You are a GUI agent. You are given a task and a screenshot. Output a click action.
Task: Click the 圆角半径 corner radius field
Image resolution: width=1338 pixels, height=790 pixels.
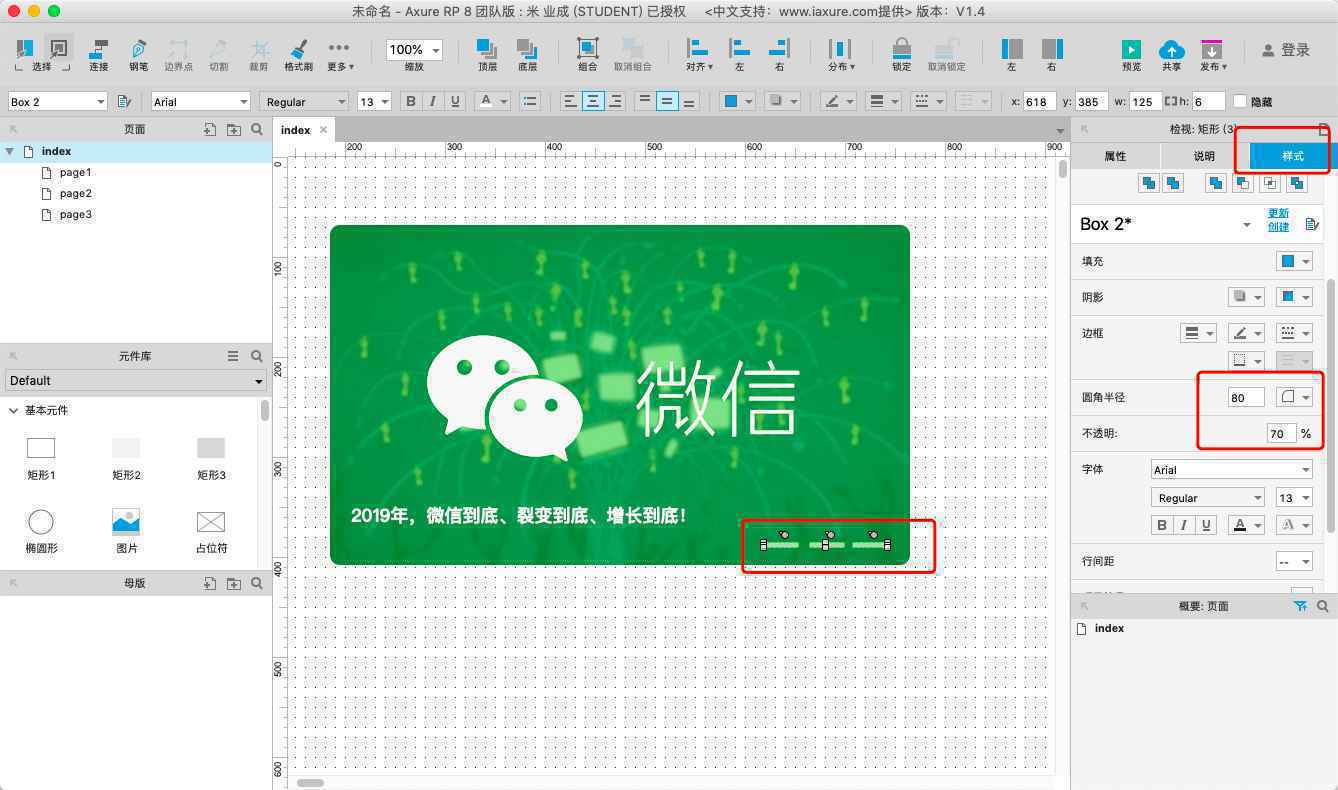1246,397
